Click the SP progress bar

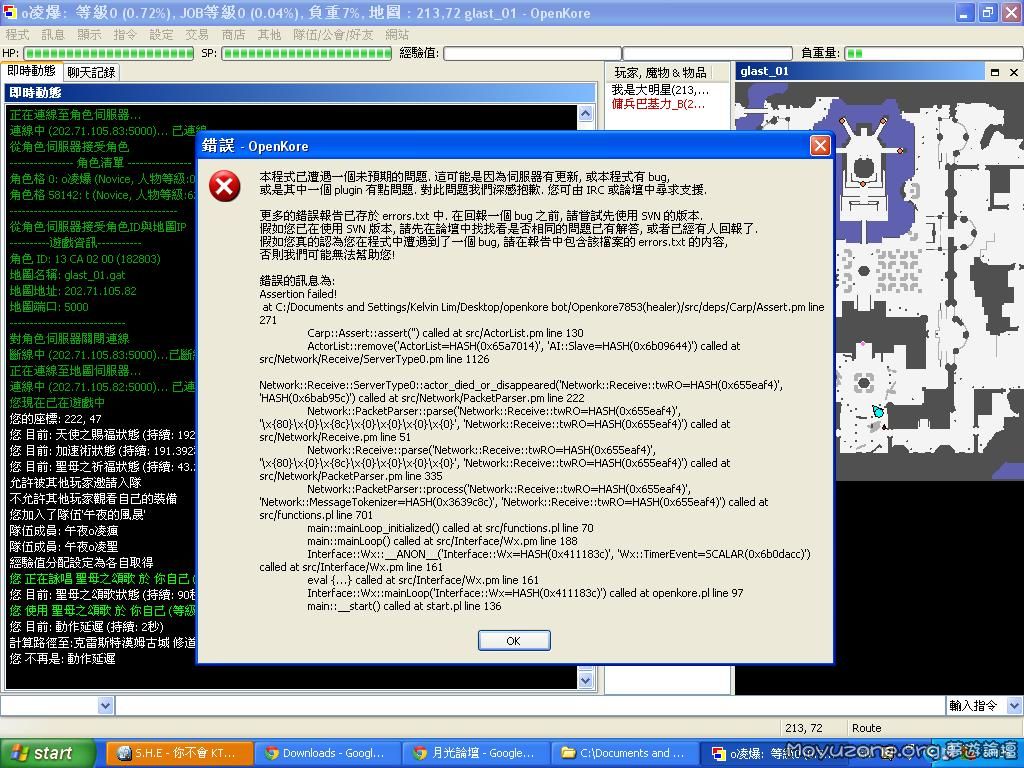click(x=306, y=53)
